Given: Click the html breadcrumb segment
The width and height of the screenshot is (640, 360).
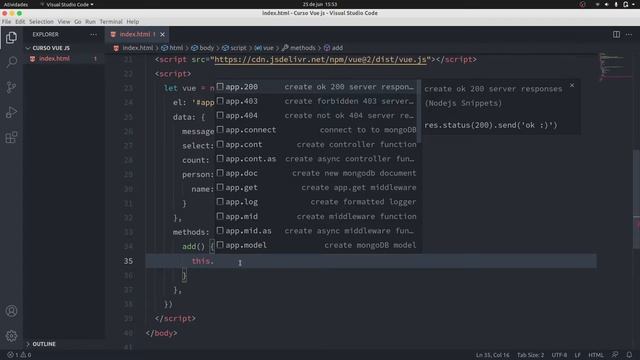Looking at the screenshot, I should coord(172,48).
